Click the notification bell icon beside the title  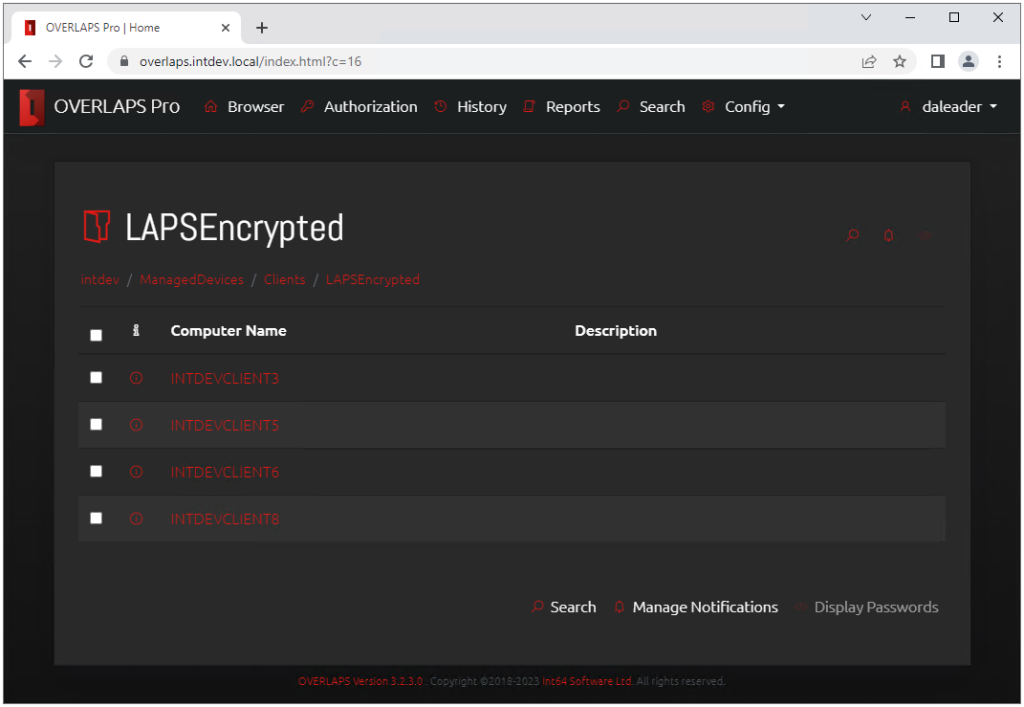889,235
